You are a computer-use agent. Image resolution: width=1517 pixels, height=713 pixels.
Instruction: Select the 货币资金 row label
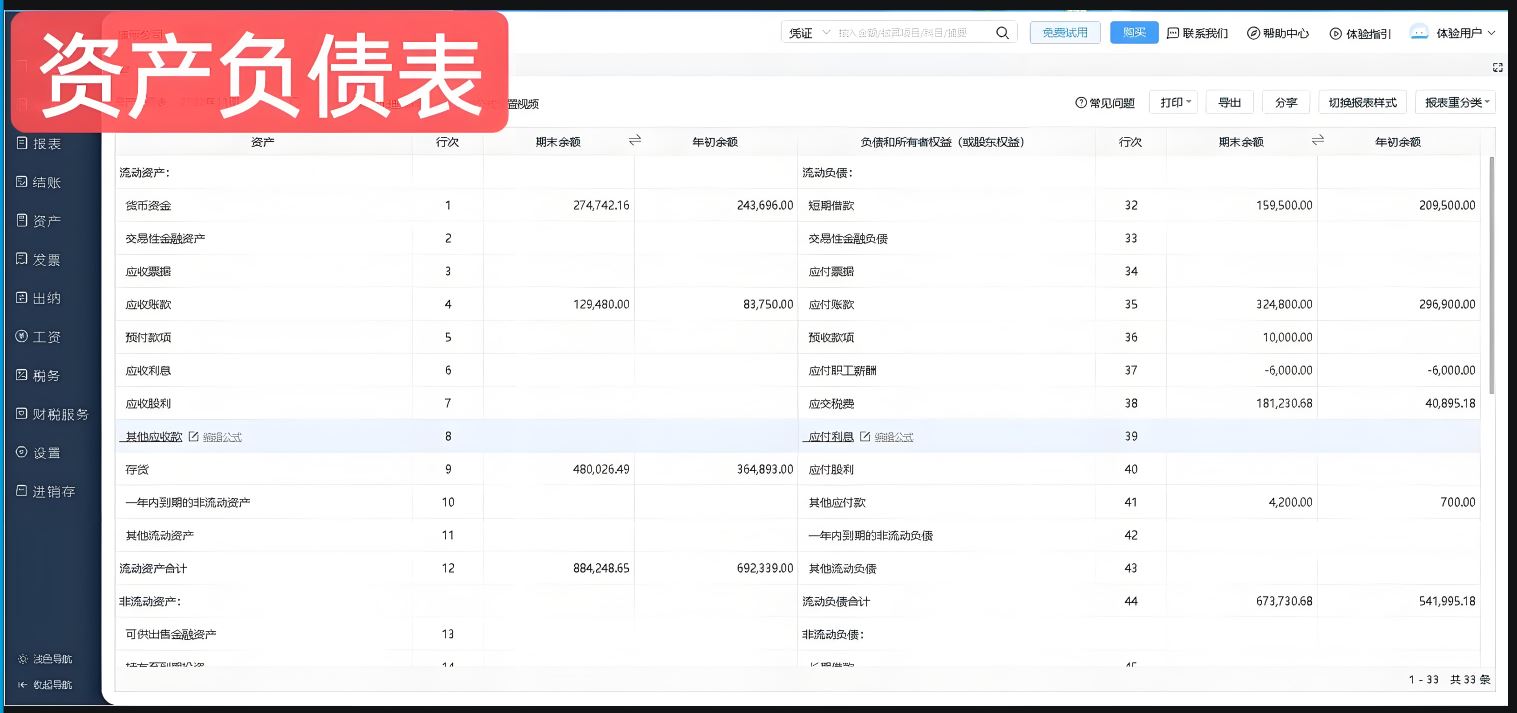click(x=148, y=206)
